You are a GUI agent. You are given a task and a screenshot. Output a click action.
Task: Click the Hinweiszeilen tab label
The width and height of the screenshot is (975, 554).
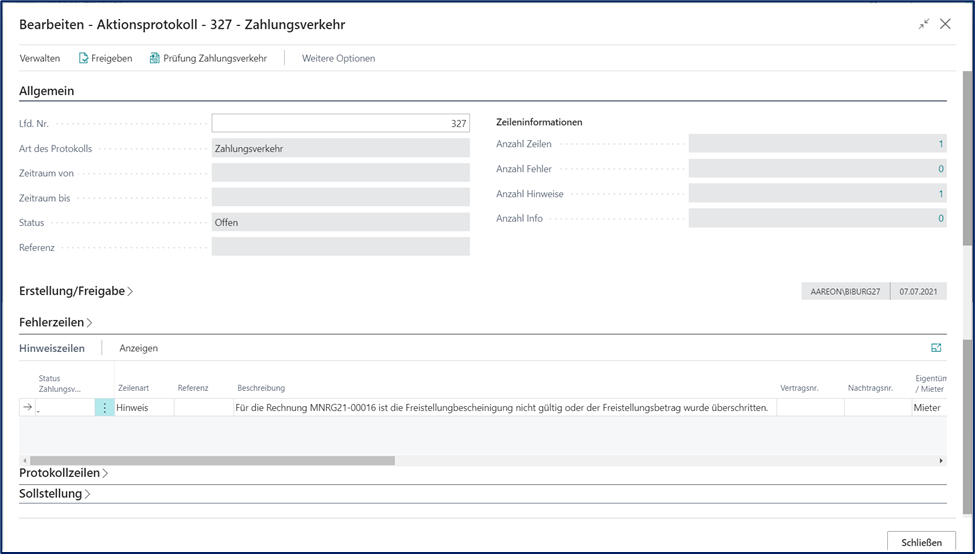52,348
